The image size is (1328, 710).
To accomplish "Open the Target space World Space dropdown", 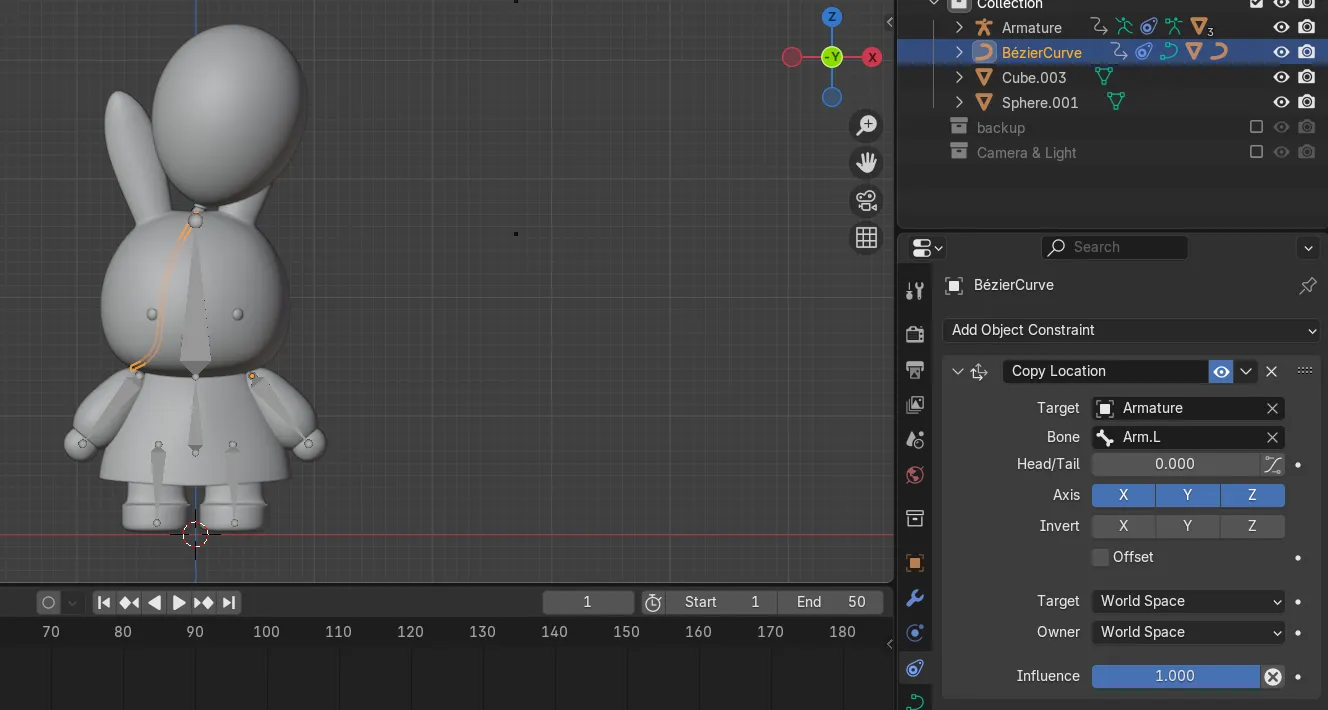I will pyautogui.click(x=1188, y=601).
